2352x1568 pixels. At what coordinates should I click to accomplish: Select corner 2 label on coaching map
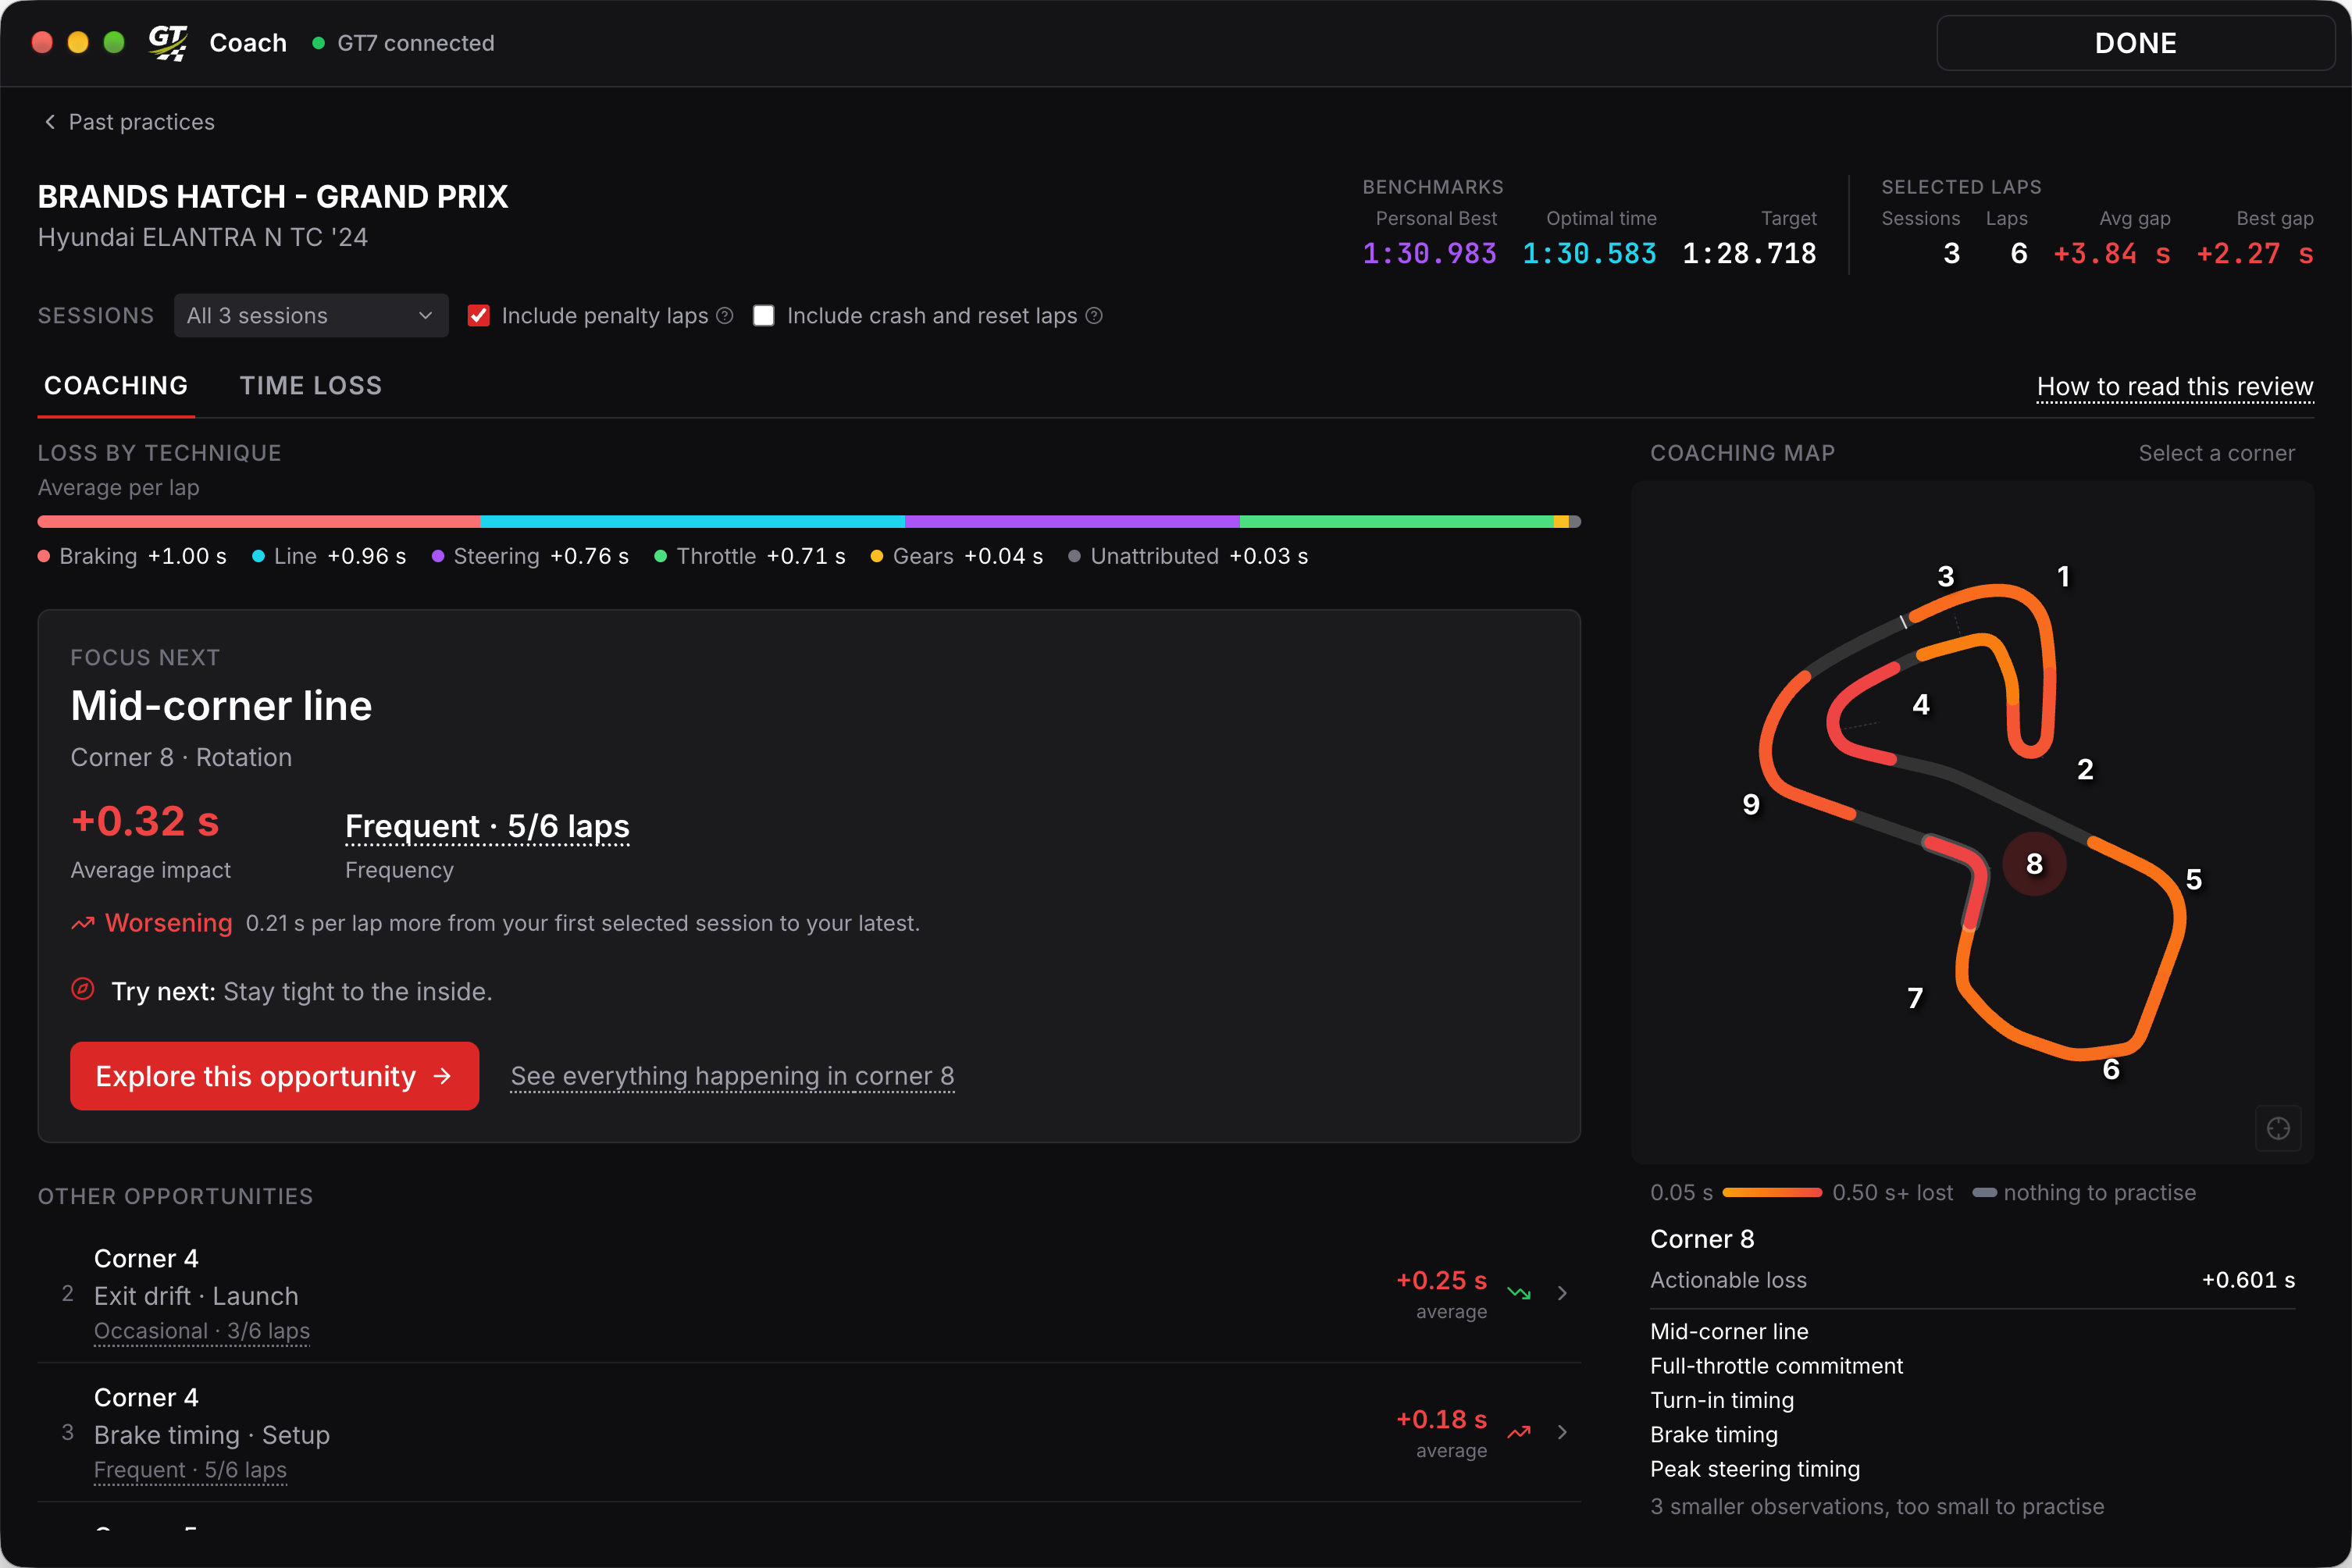2085,770
